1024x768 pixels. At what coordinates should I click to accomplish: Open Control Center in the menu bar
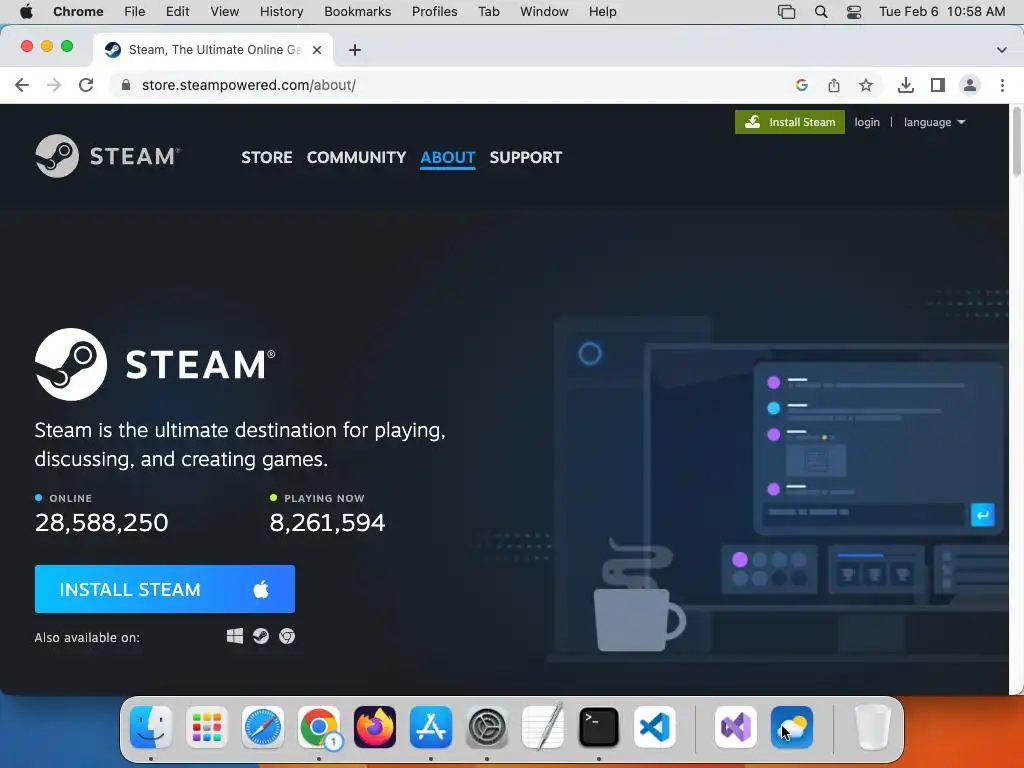[x=854, y=12]
